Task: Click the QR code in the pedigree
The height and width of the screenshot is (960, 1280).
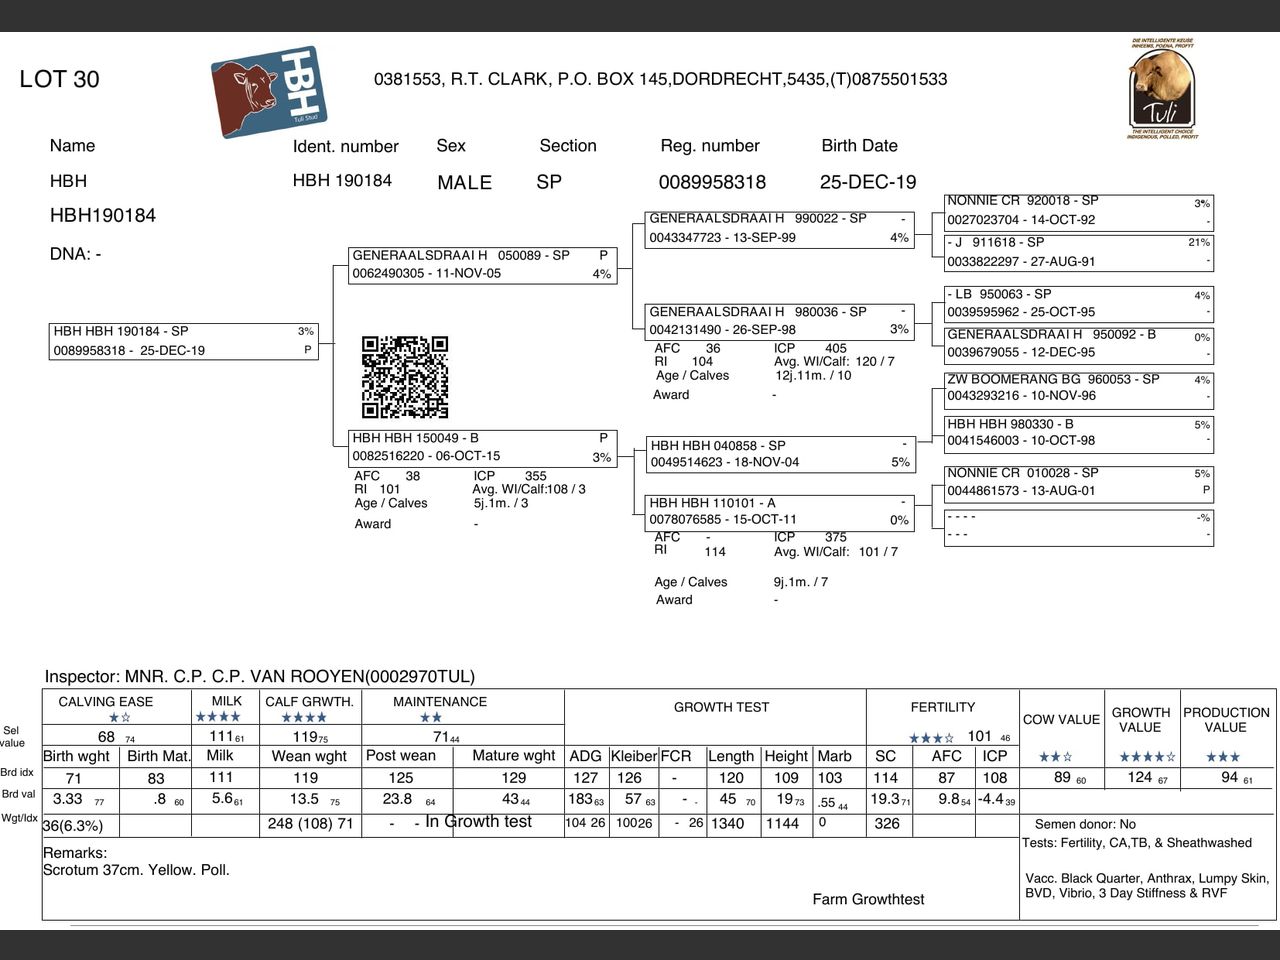Action: (x=405, y=377)
